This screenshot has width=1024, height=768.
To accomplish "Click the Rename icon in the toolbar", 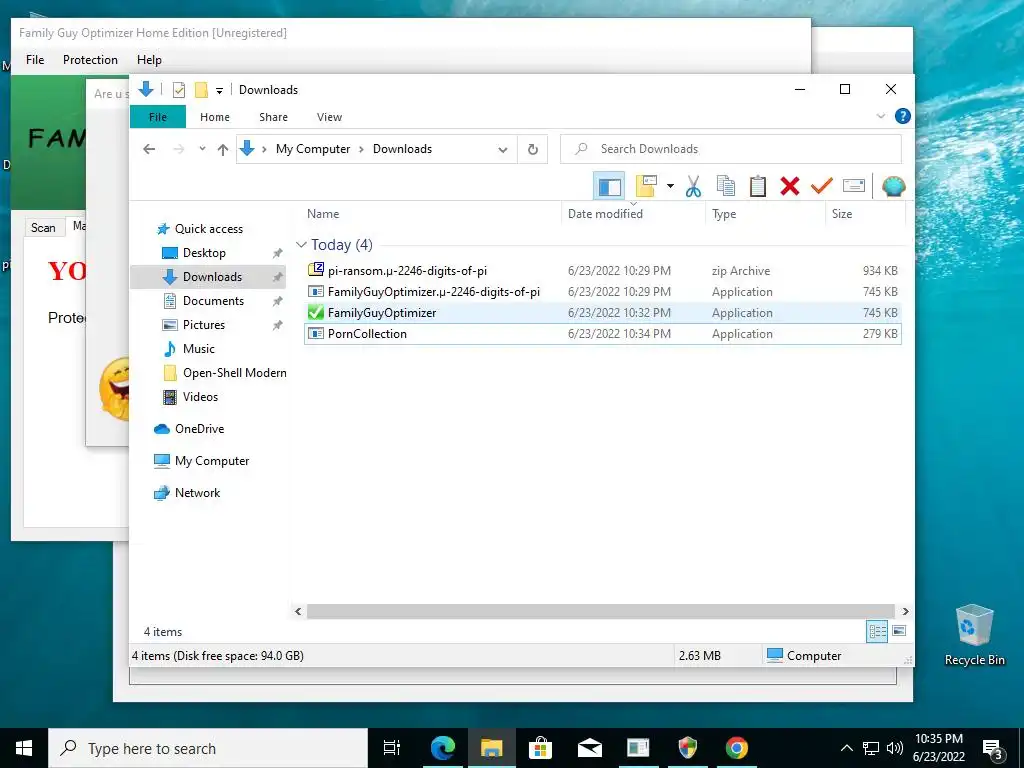I will [854, 186].
